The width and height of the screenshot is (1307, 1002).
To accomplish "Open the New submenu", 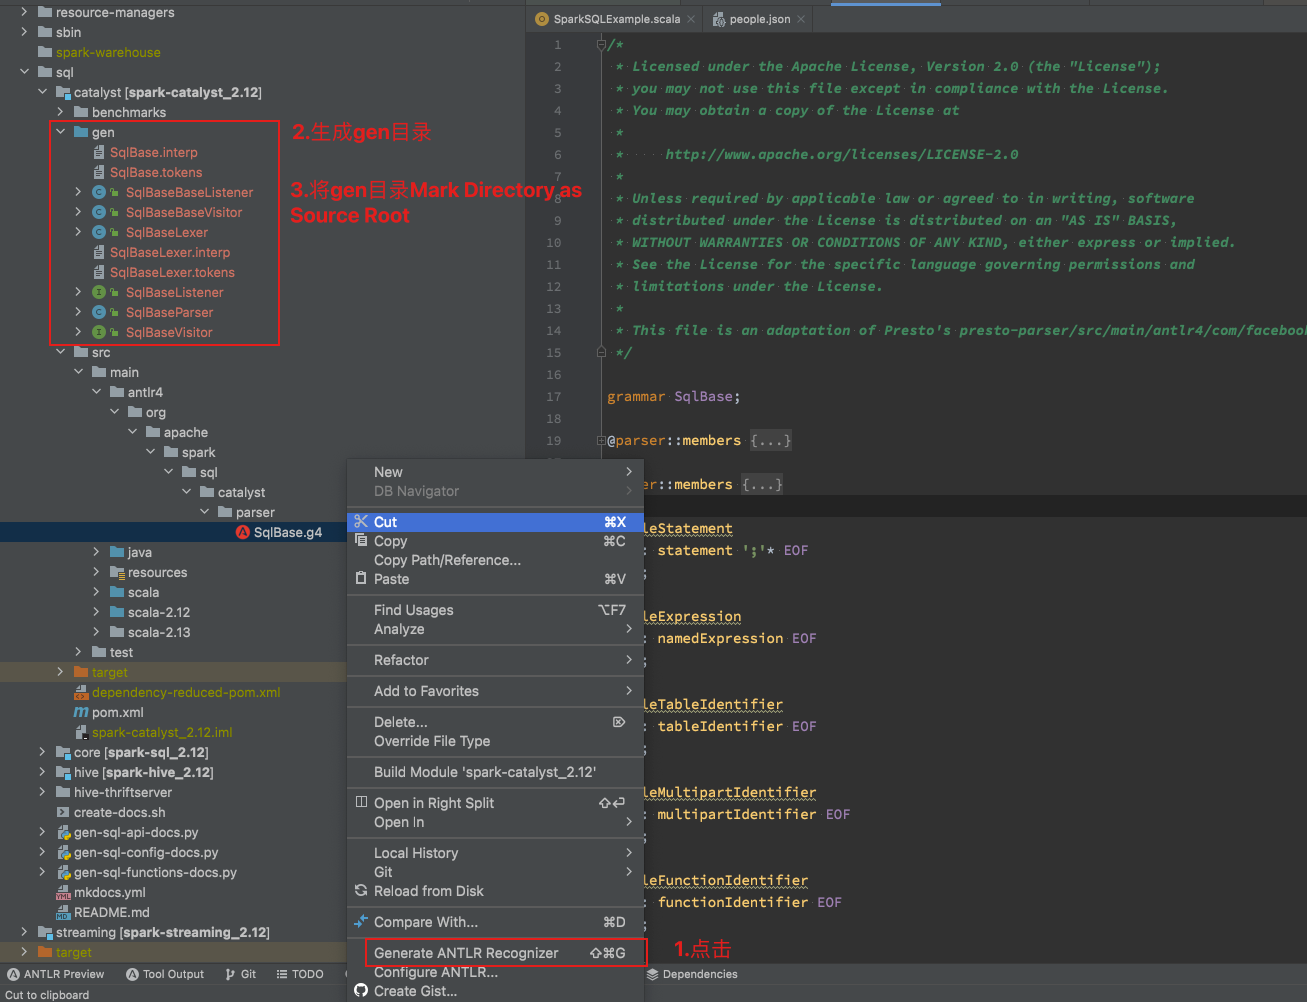I will pyautogui.click(x=495, y=472).
